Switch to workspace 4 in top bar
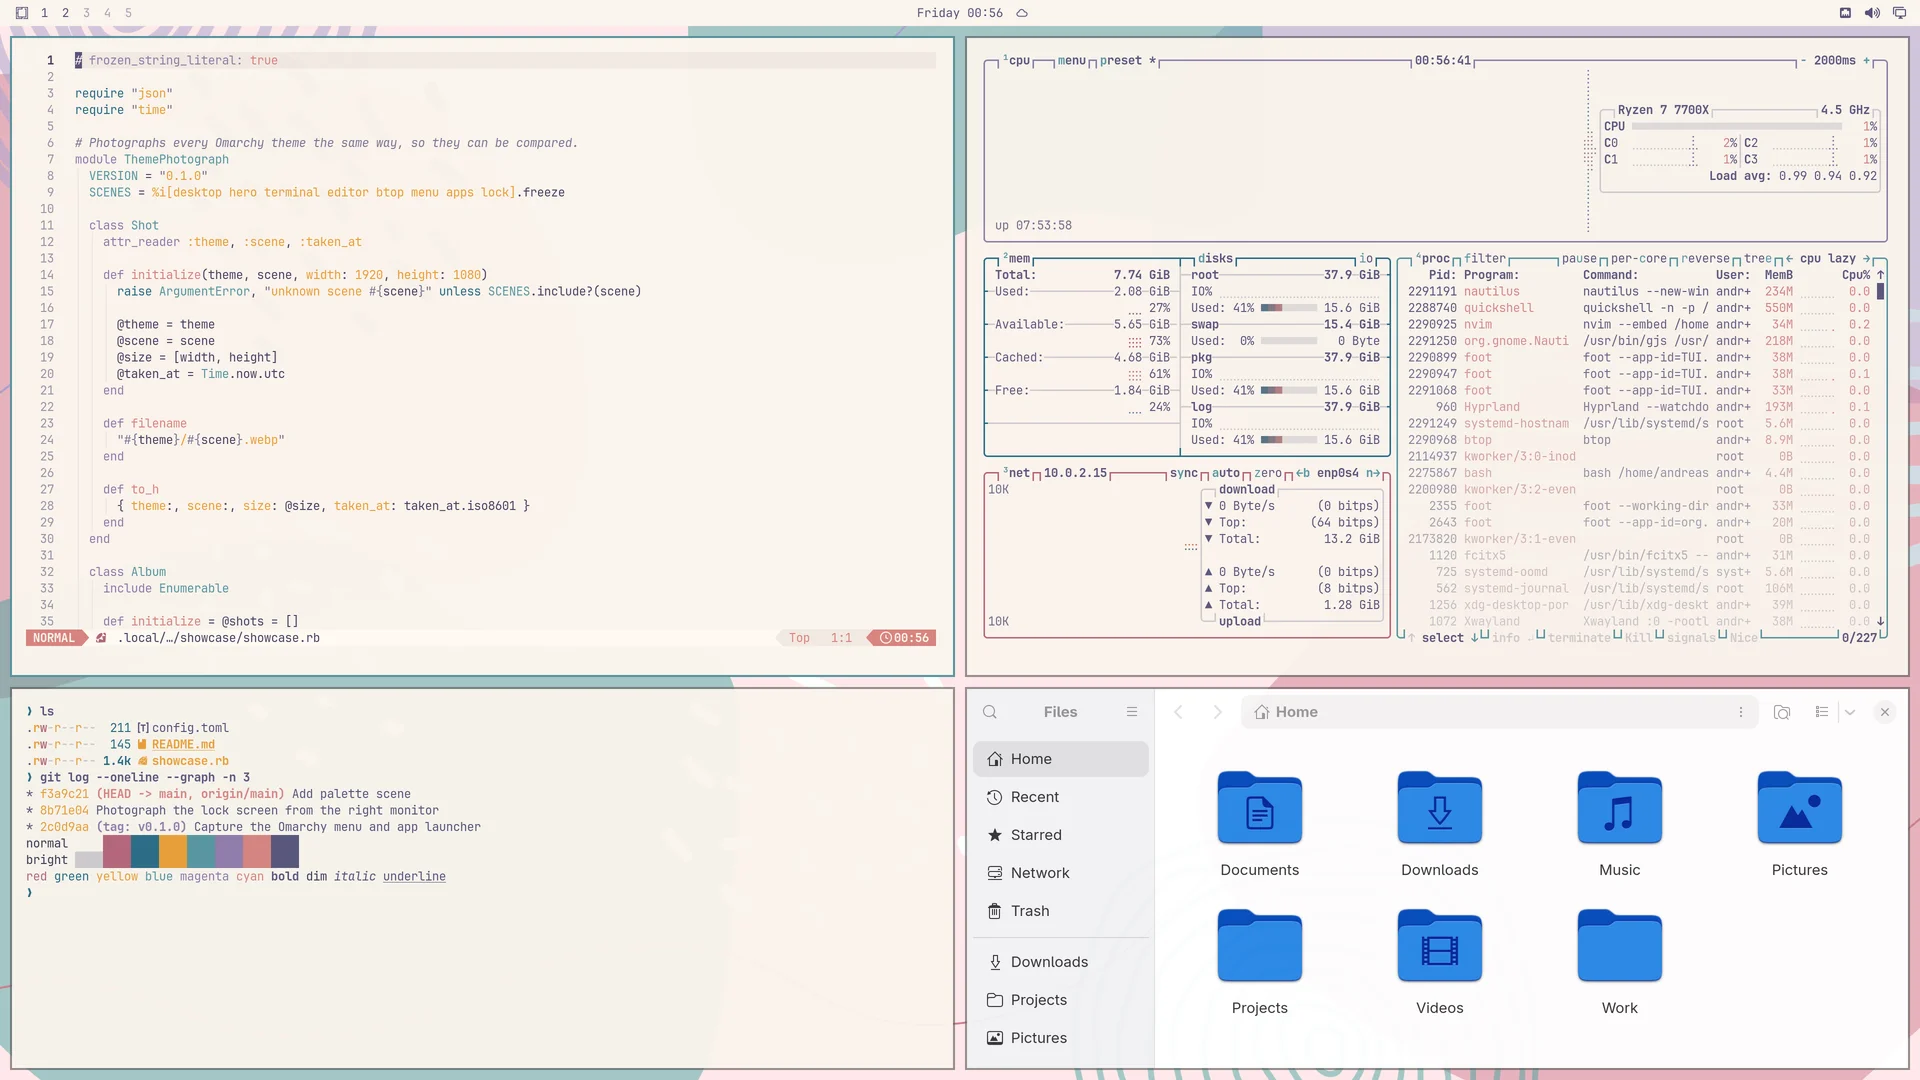This screenshot has height=1080, width=1920. [107, 13]
